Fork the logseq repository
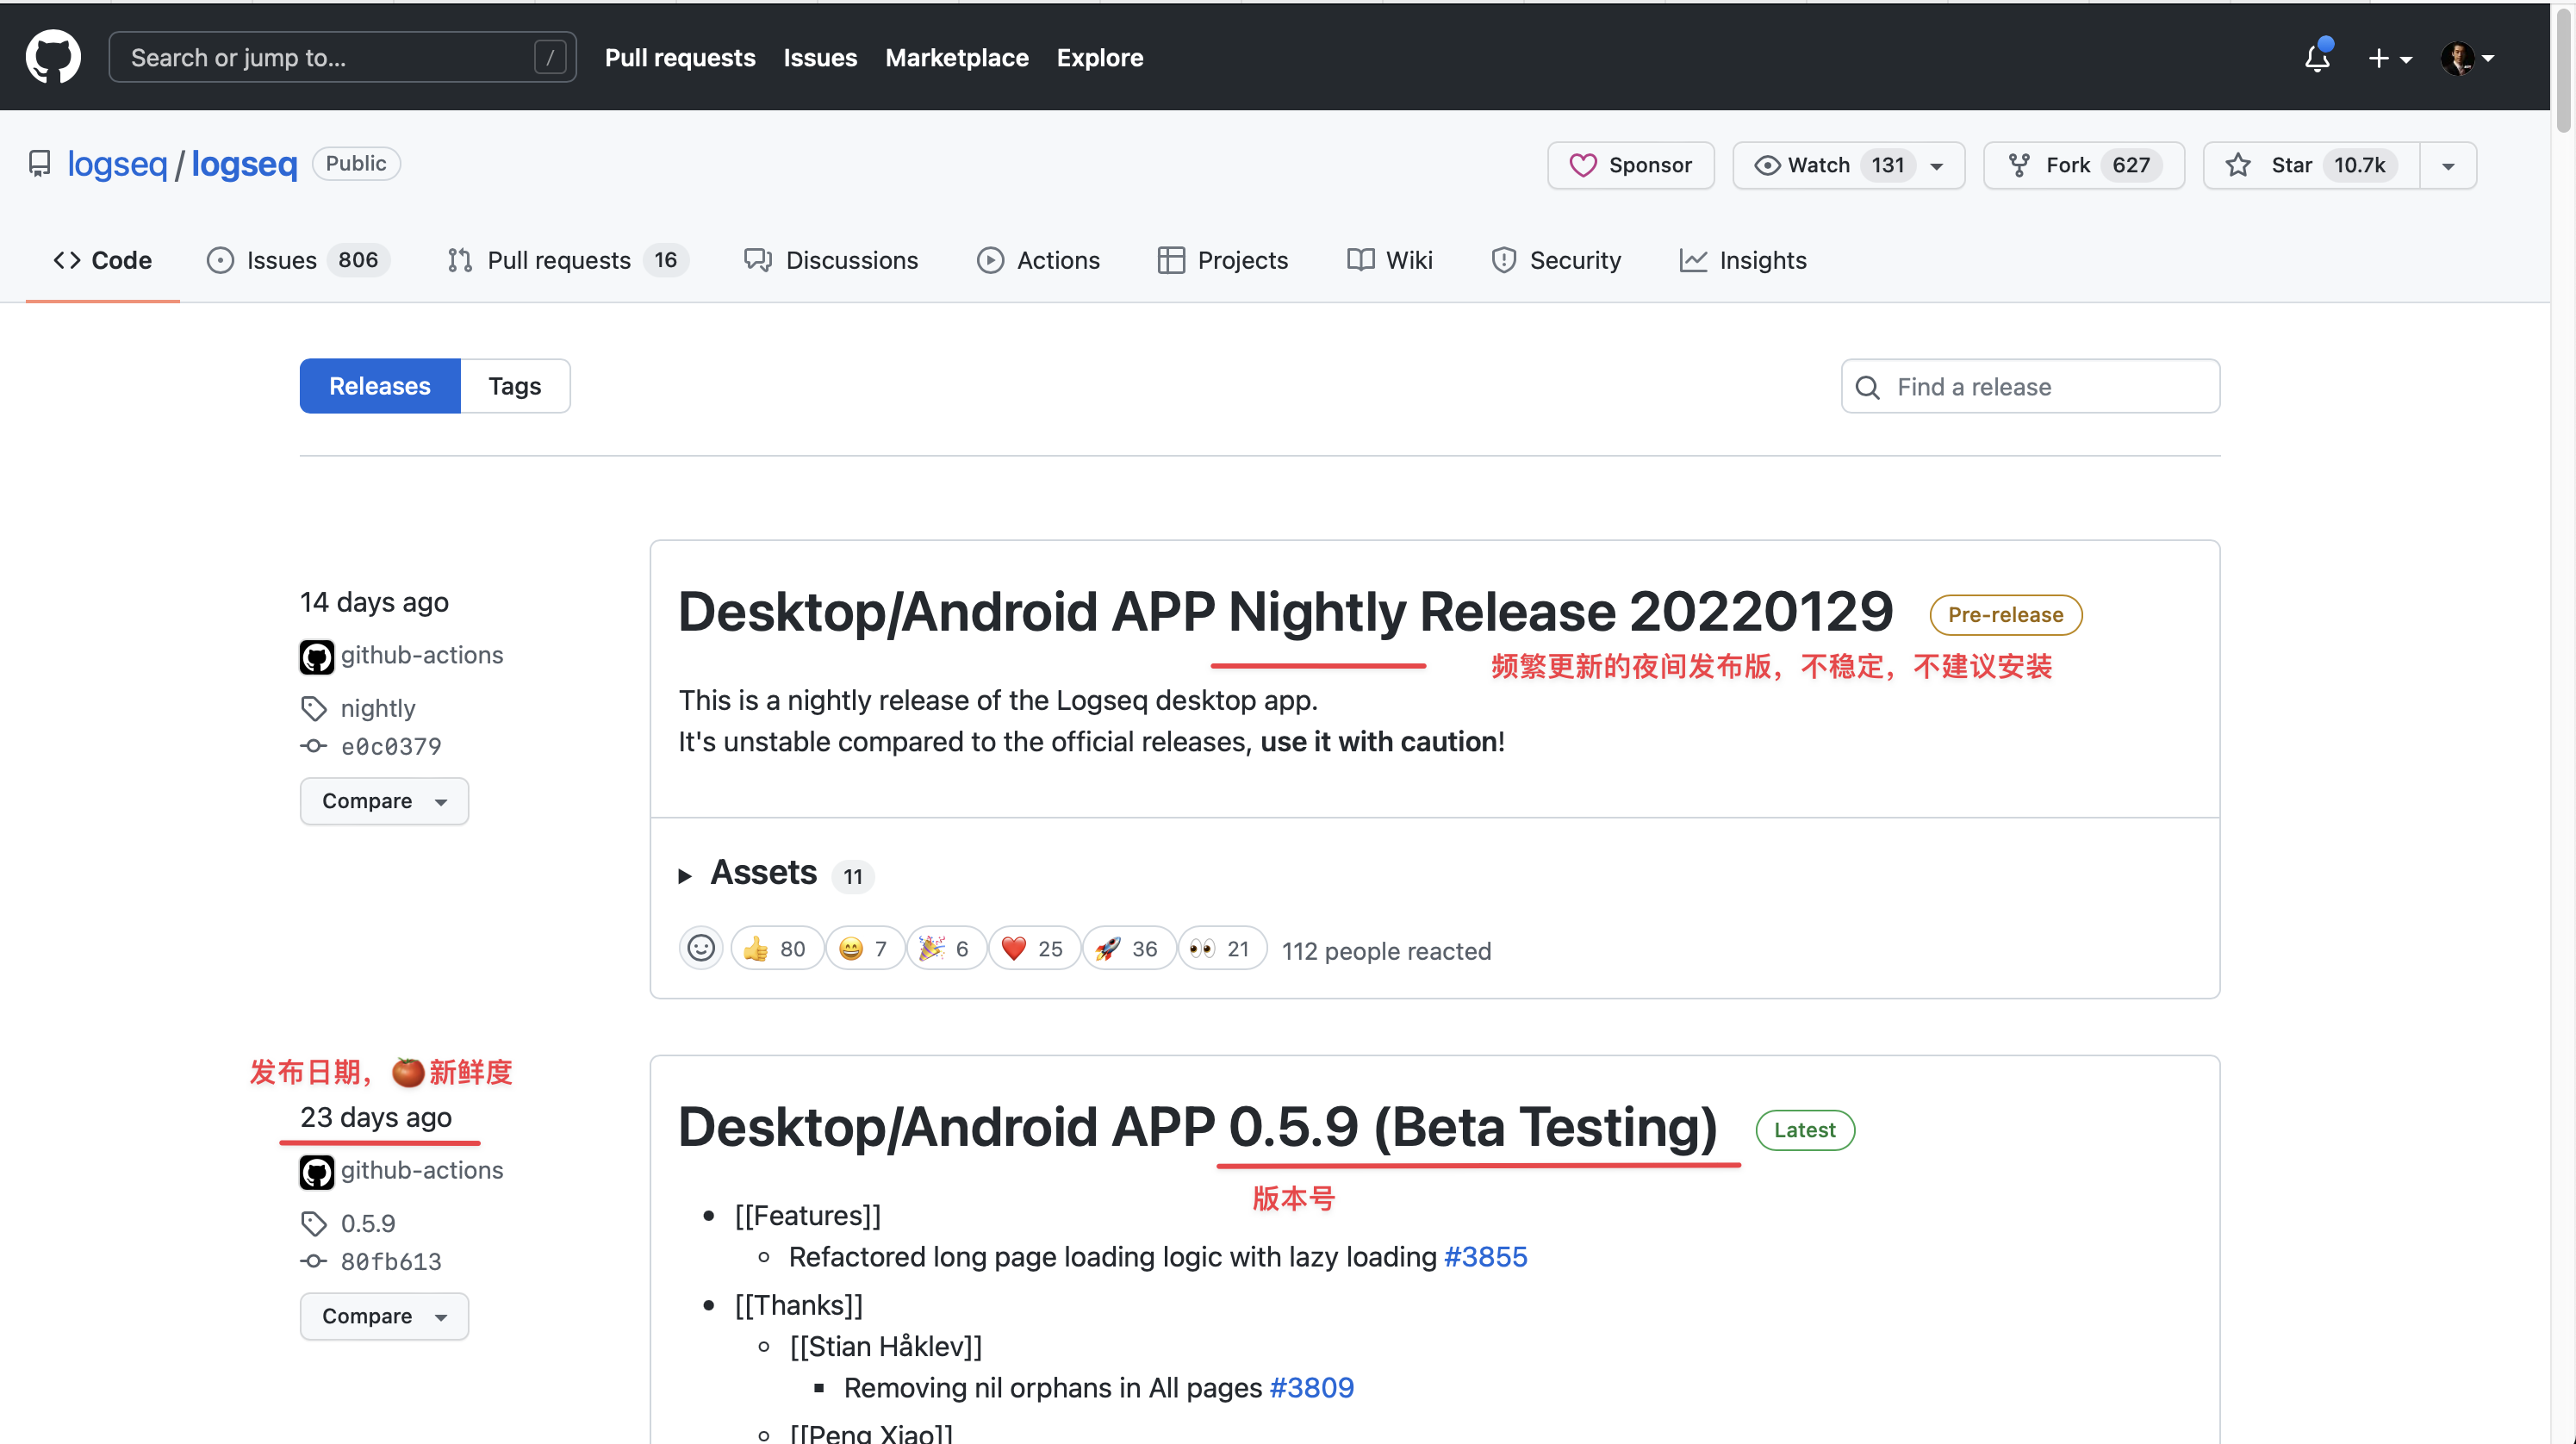Screen dimensions: 2576x1444 point(2084,165)
